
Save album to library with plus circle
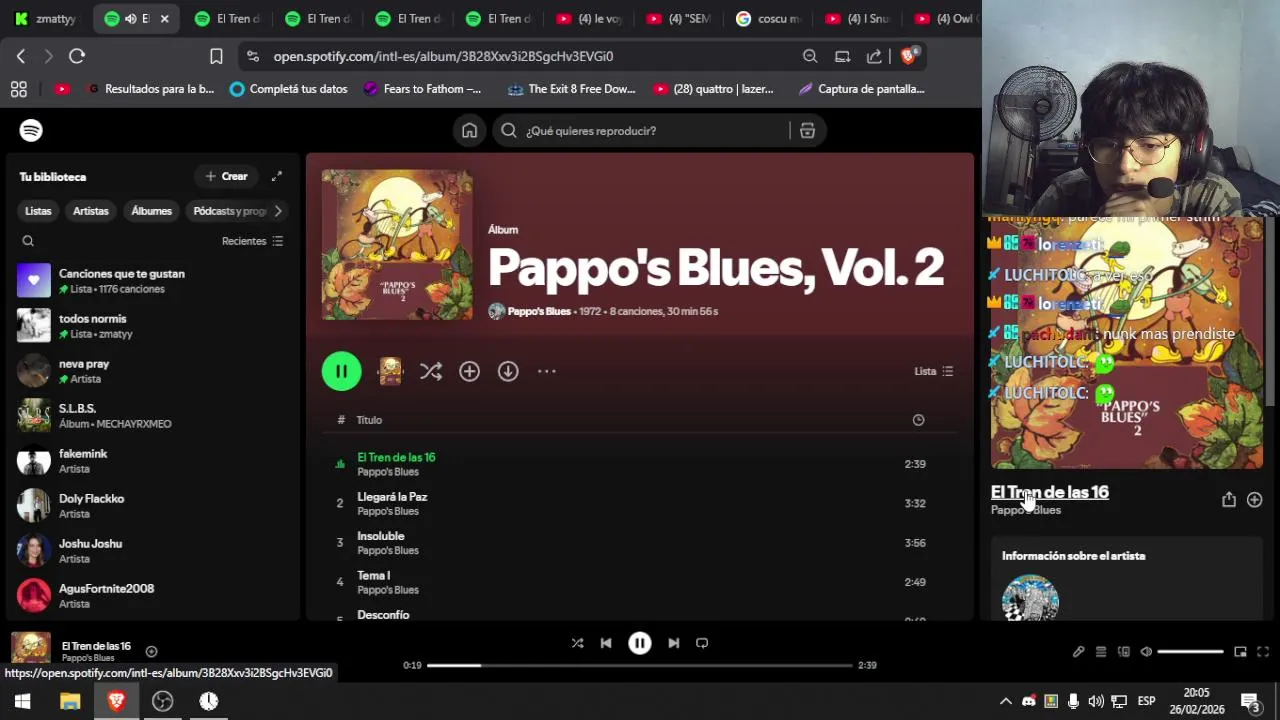click(x=469, y=371)
